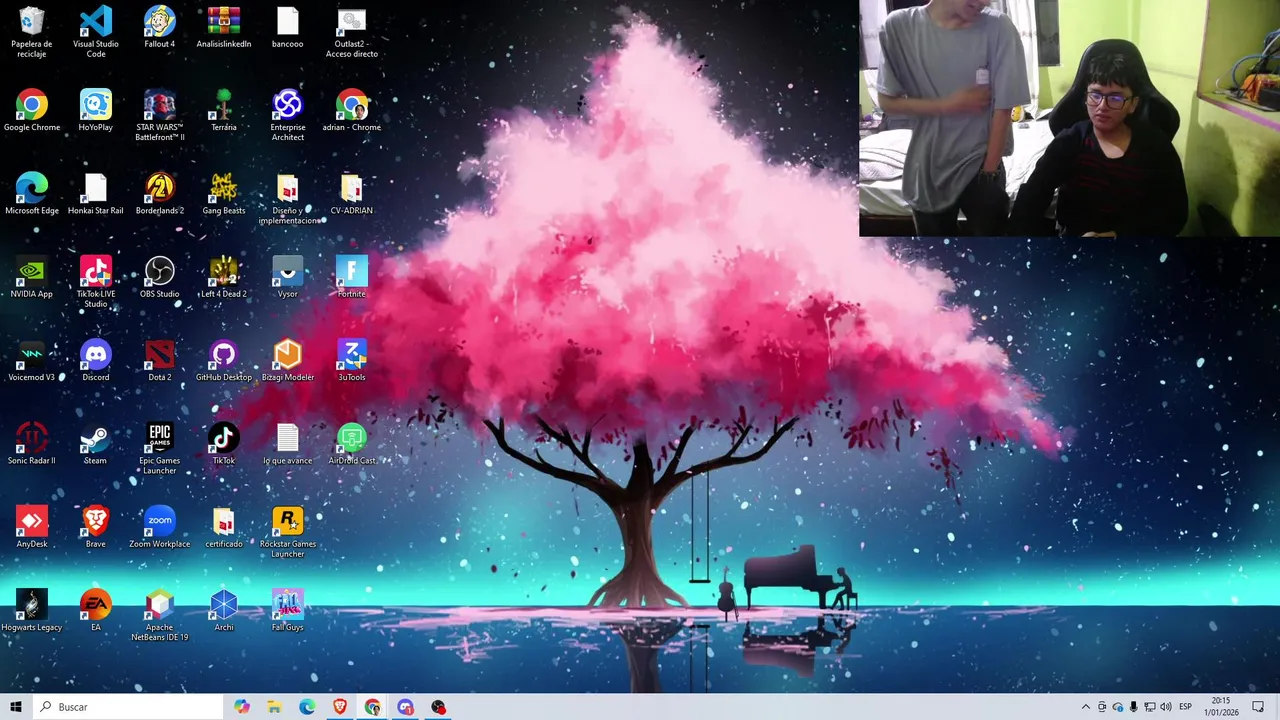1280x720 pixels.
Task: Select the Fortnite desktop icon
Action: click(351, 271)
